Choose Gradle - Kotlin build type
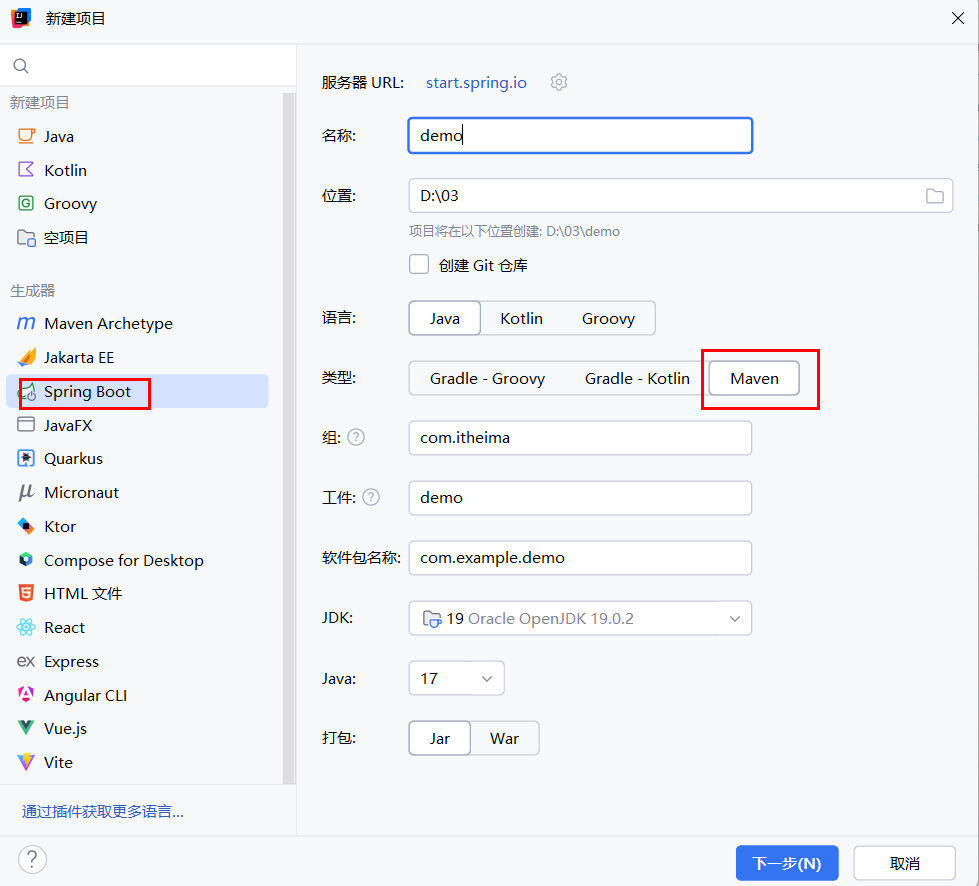 637,378
